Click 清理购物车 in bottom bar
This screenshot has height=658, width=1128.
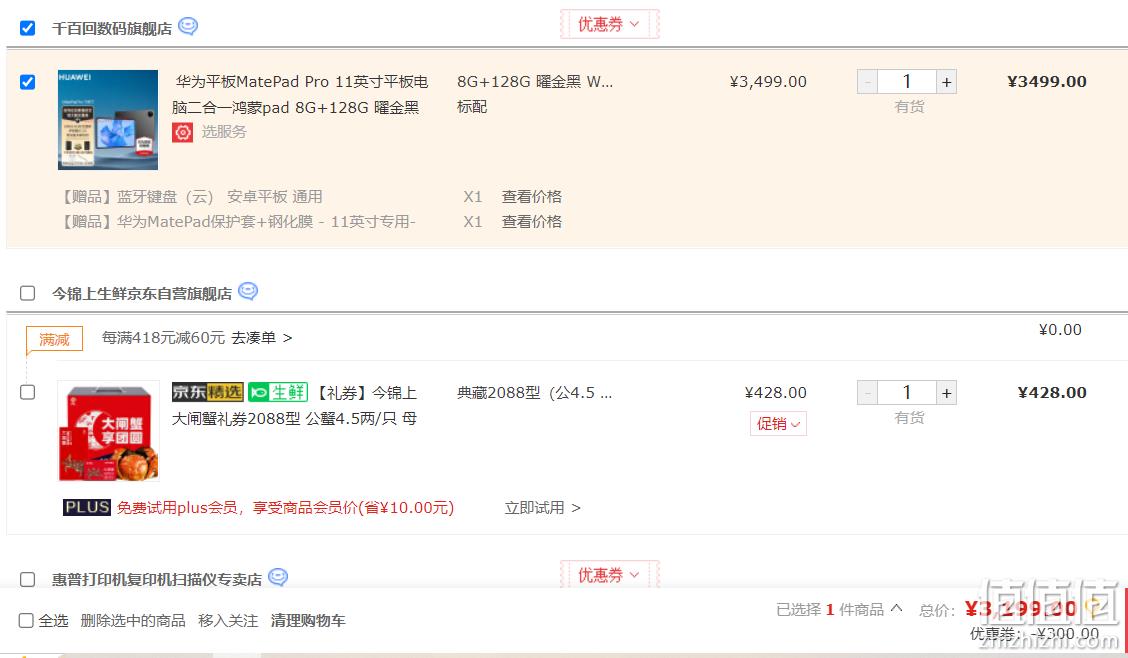(308, 621)
